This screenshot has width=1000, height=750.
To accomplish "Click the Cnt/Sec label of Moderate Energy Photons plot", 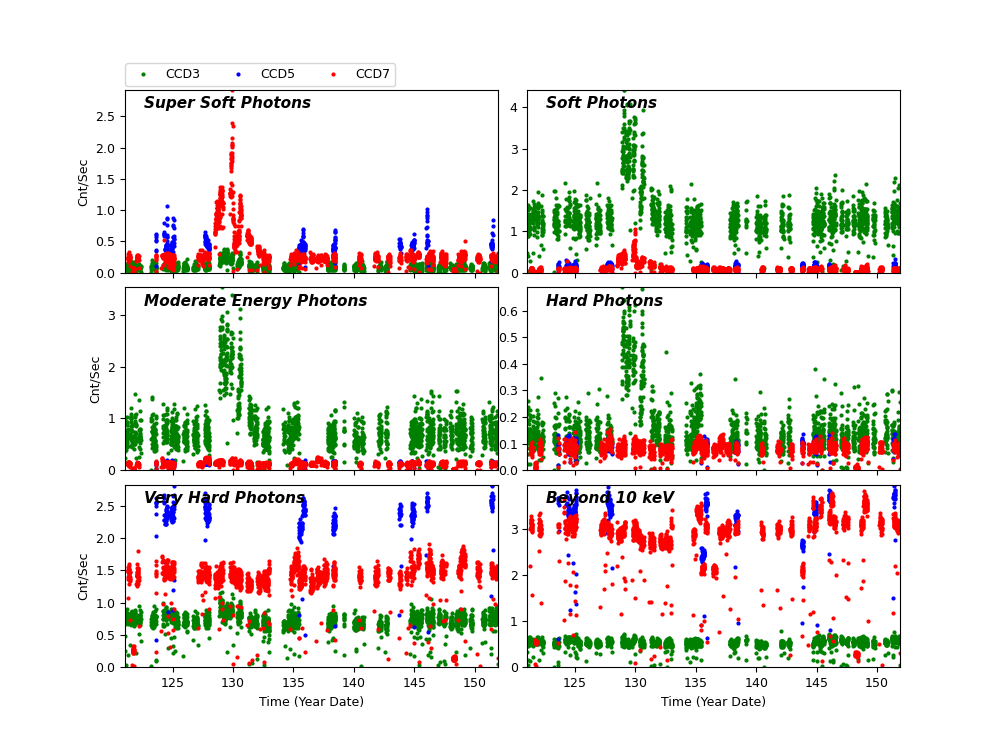I will click(x=96, y=379).
